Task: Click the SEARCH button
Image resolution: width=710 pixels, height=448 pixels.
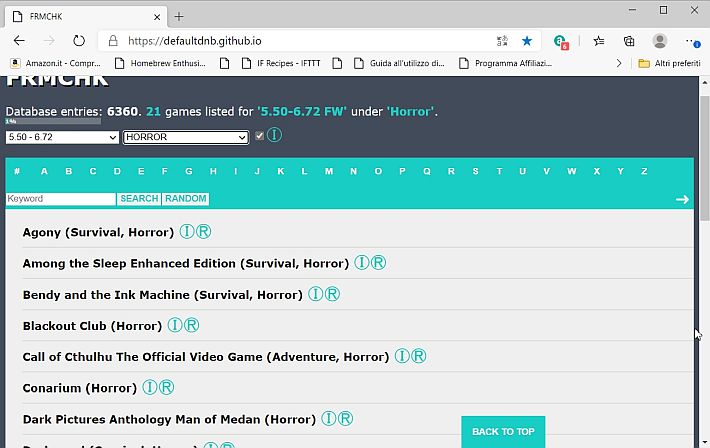Action: (x=139, y=198)
